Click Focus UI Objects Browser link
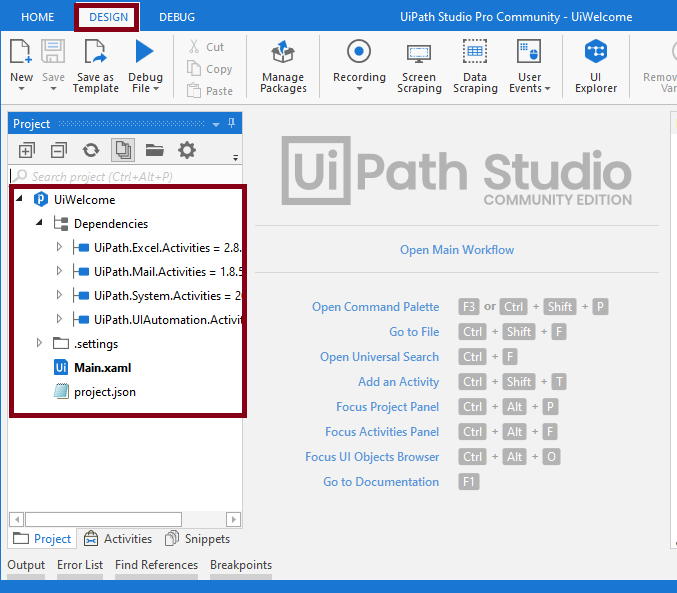Image resolution: width=677 pixels, height=593 pixels. click(372, 457)
